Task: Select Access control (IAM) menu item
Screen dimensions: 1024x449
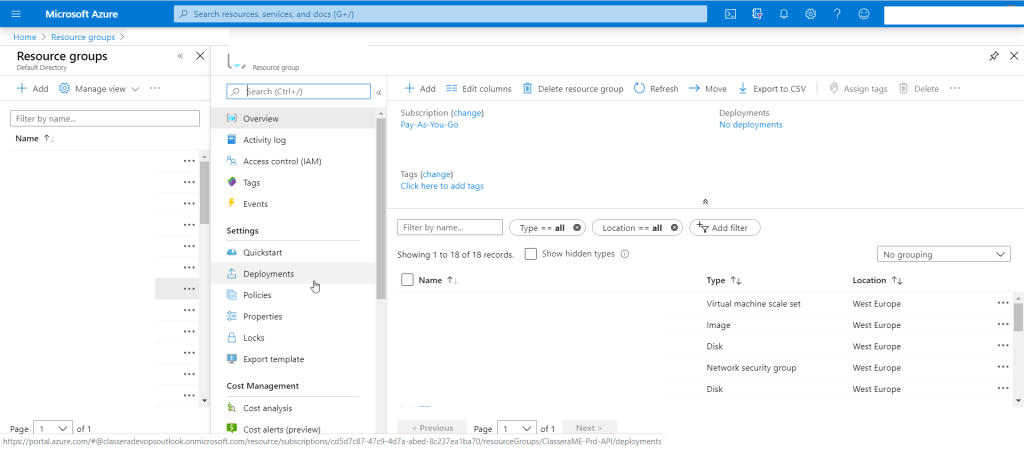Action: 281,161
